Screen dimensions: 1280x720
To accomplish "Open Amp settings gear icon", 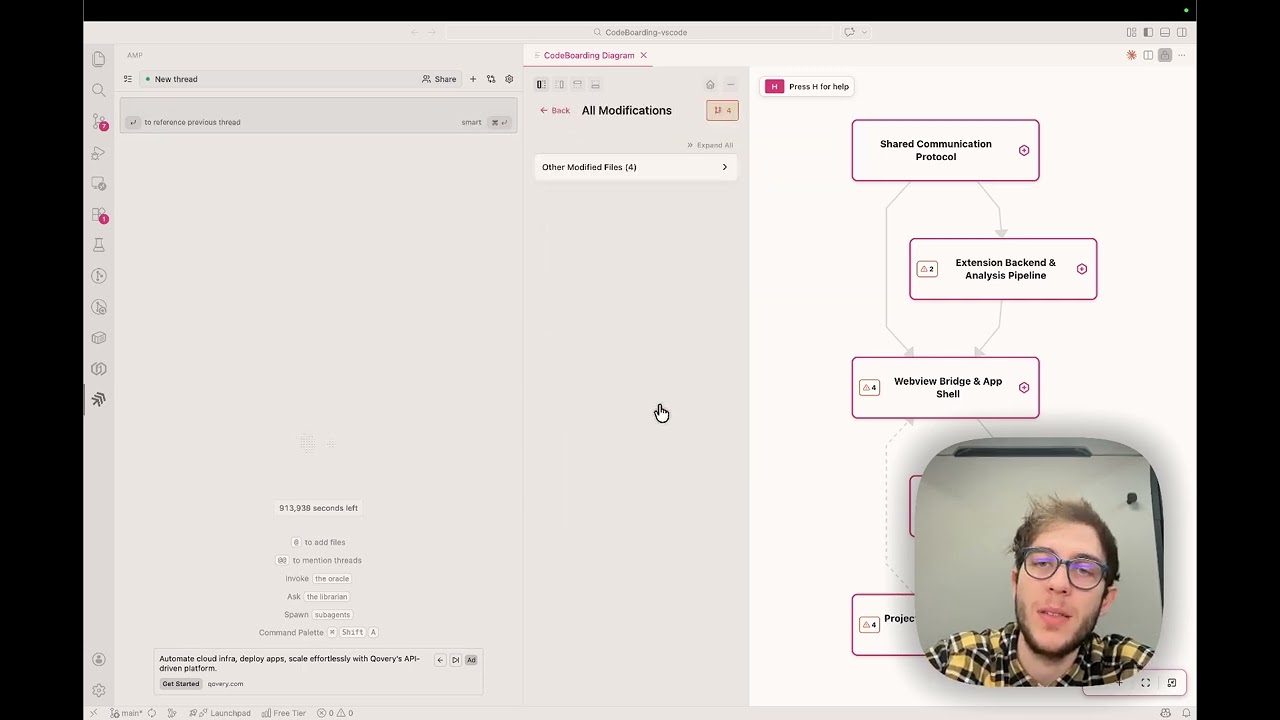I will click(509, 79).
